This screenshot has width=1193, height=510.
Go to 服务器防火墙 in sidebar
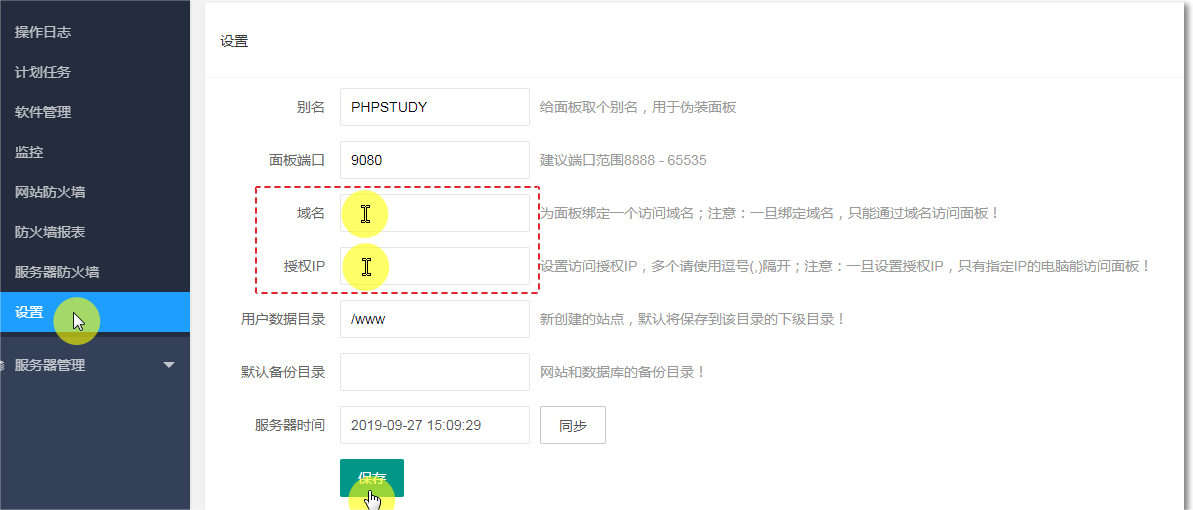58,272
